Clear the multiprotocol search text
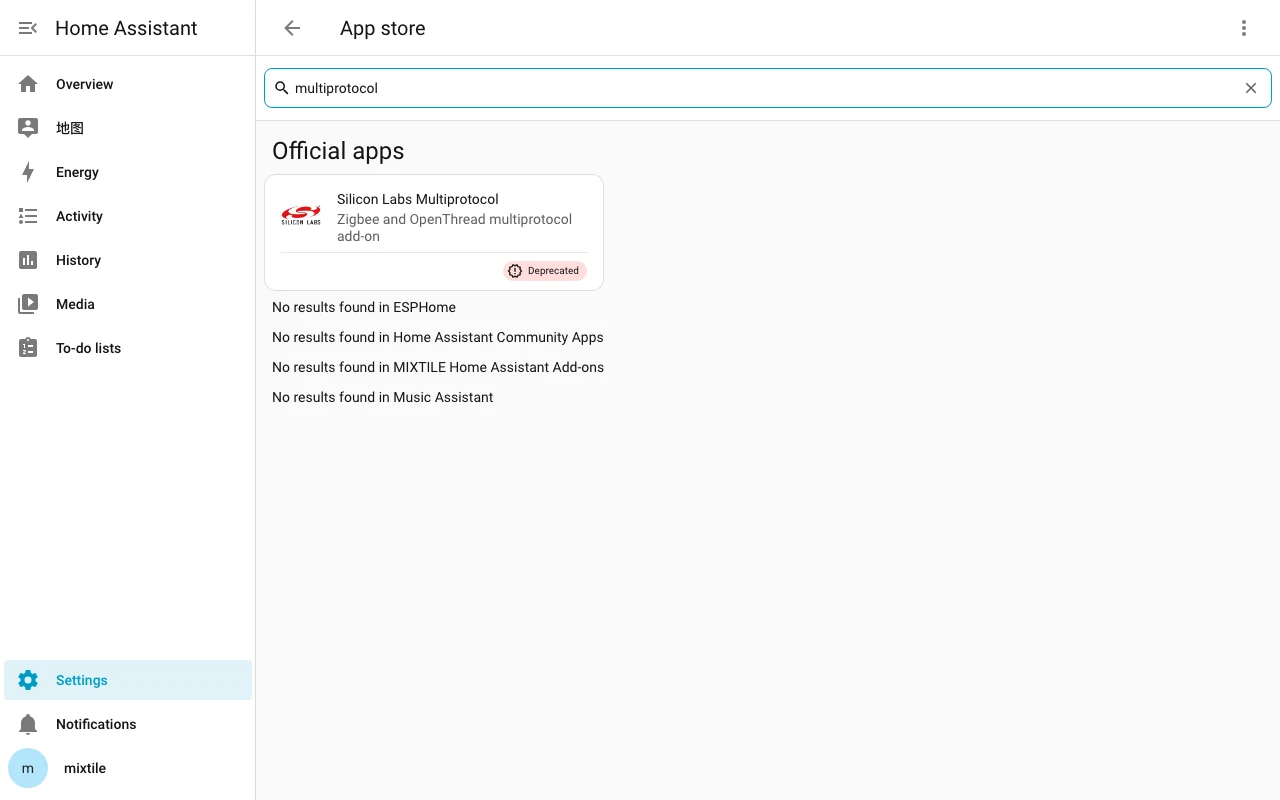This screenshot has height=800, width=1280. click(1251, 88)
